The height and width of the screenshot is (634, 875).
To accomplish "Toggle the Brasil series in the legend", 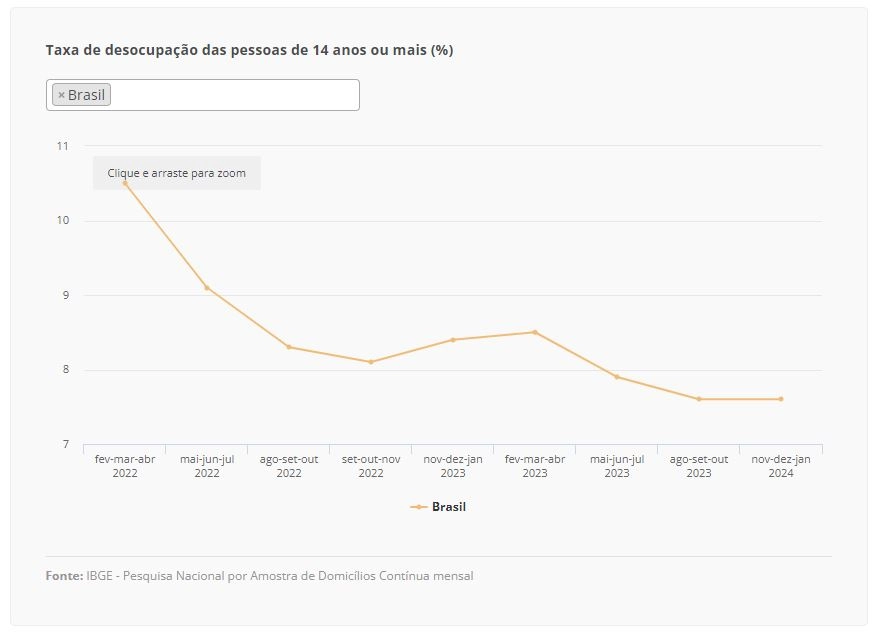I will [438, 507].
